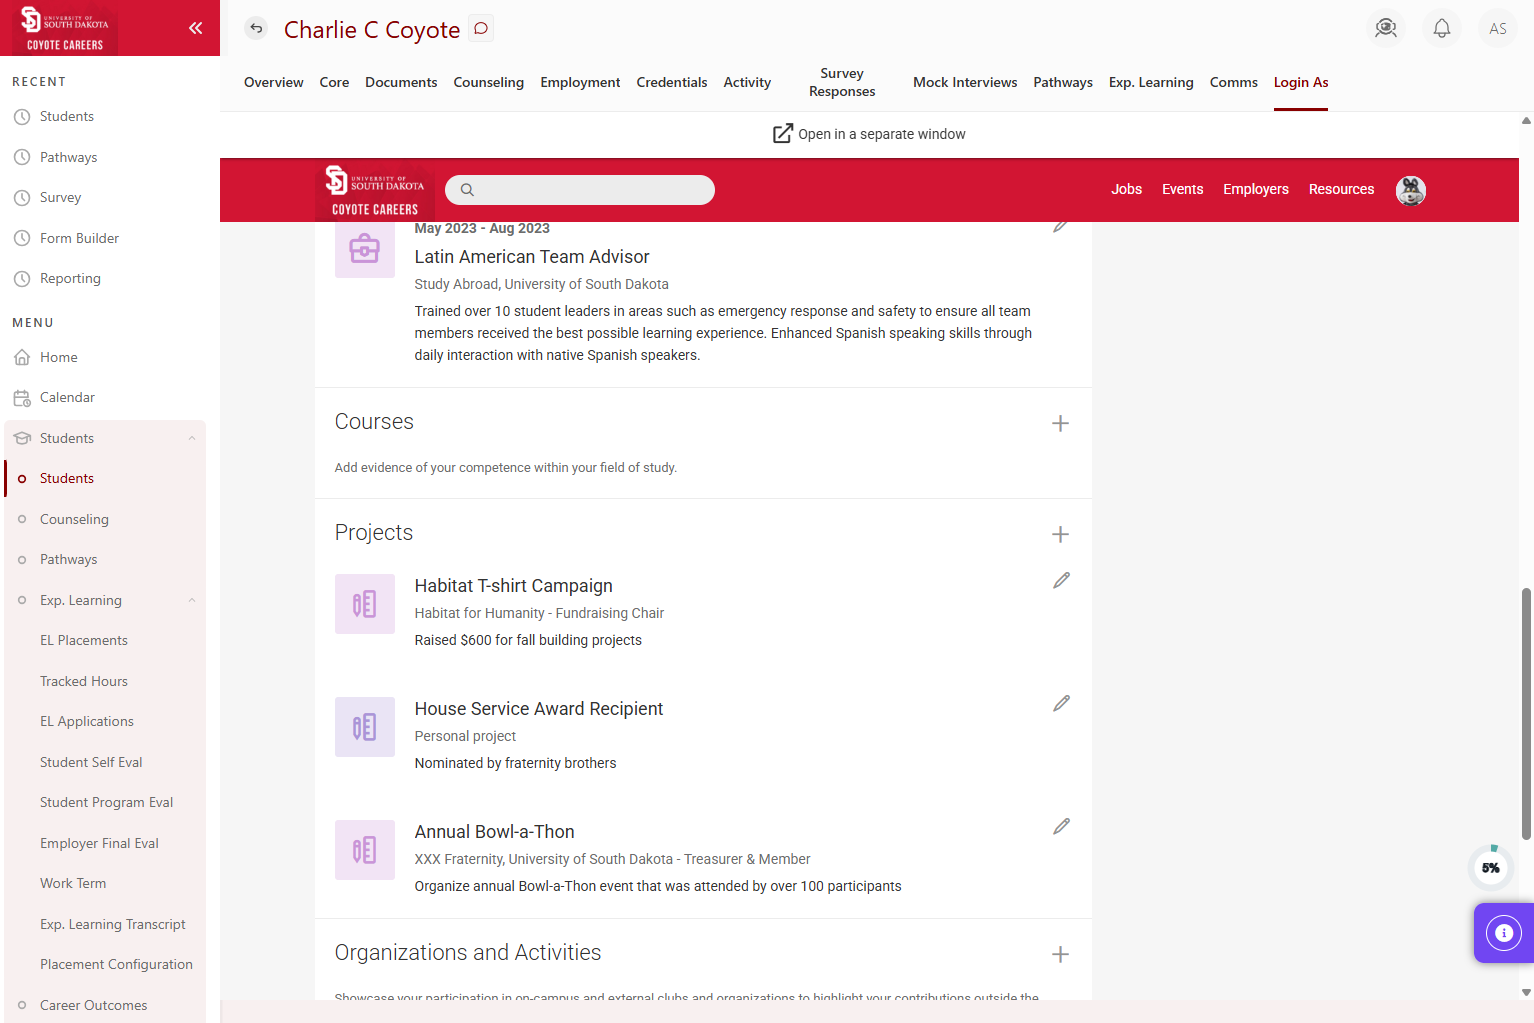Open EL Placements in sidebar
Screen dimensions: 1534x1023
tap(84, 640)
